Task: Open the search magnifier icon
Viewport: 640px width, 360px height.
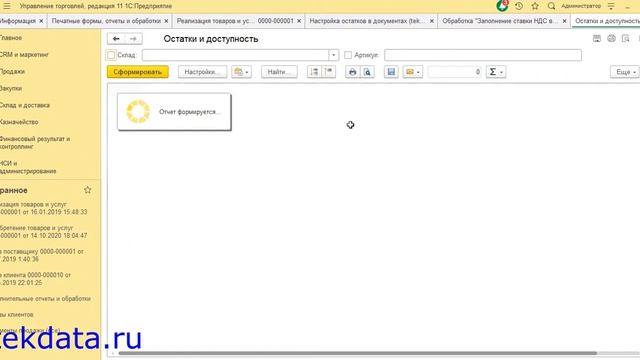Action: pyautogui.click(x=551, y=6)
